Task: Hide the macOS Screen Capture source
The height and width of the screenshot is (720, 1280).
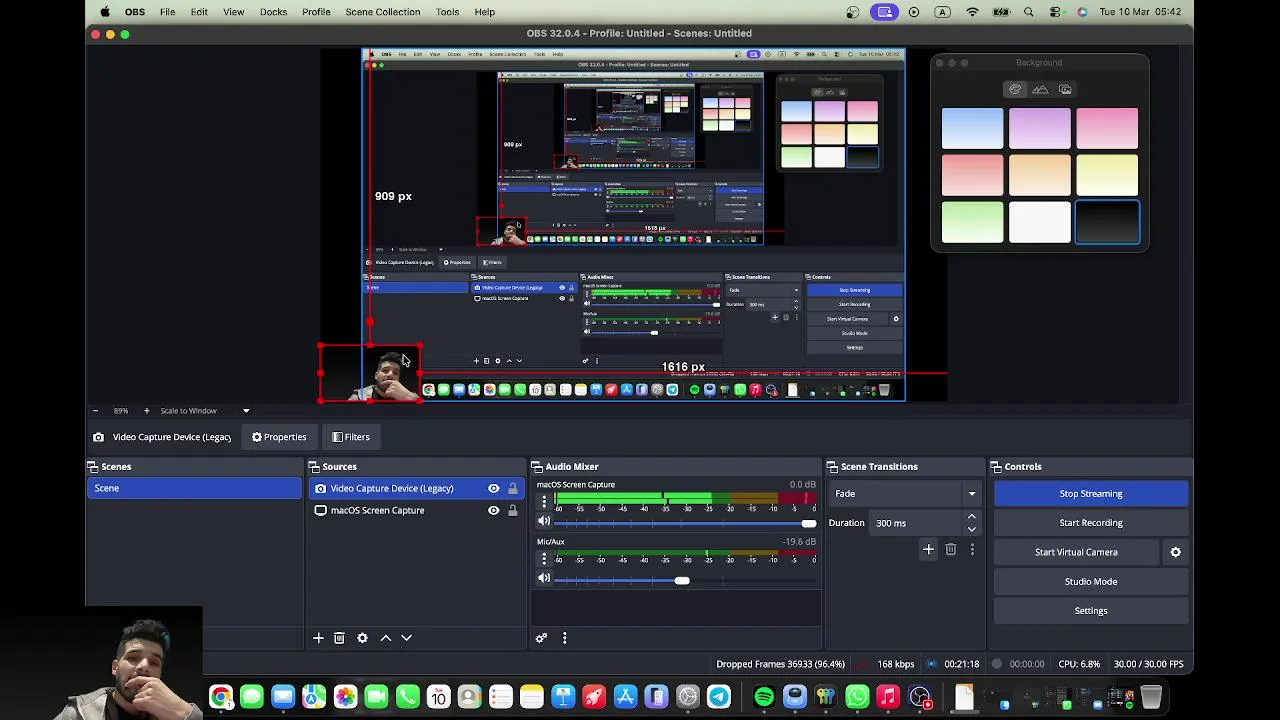Action: pos(493,510)
